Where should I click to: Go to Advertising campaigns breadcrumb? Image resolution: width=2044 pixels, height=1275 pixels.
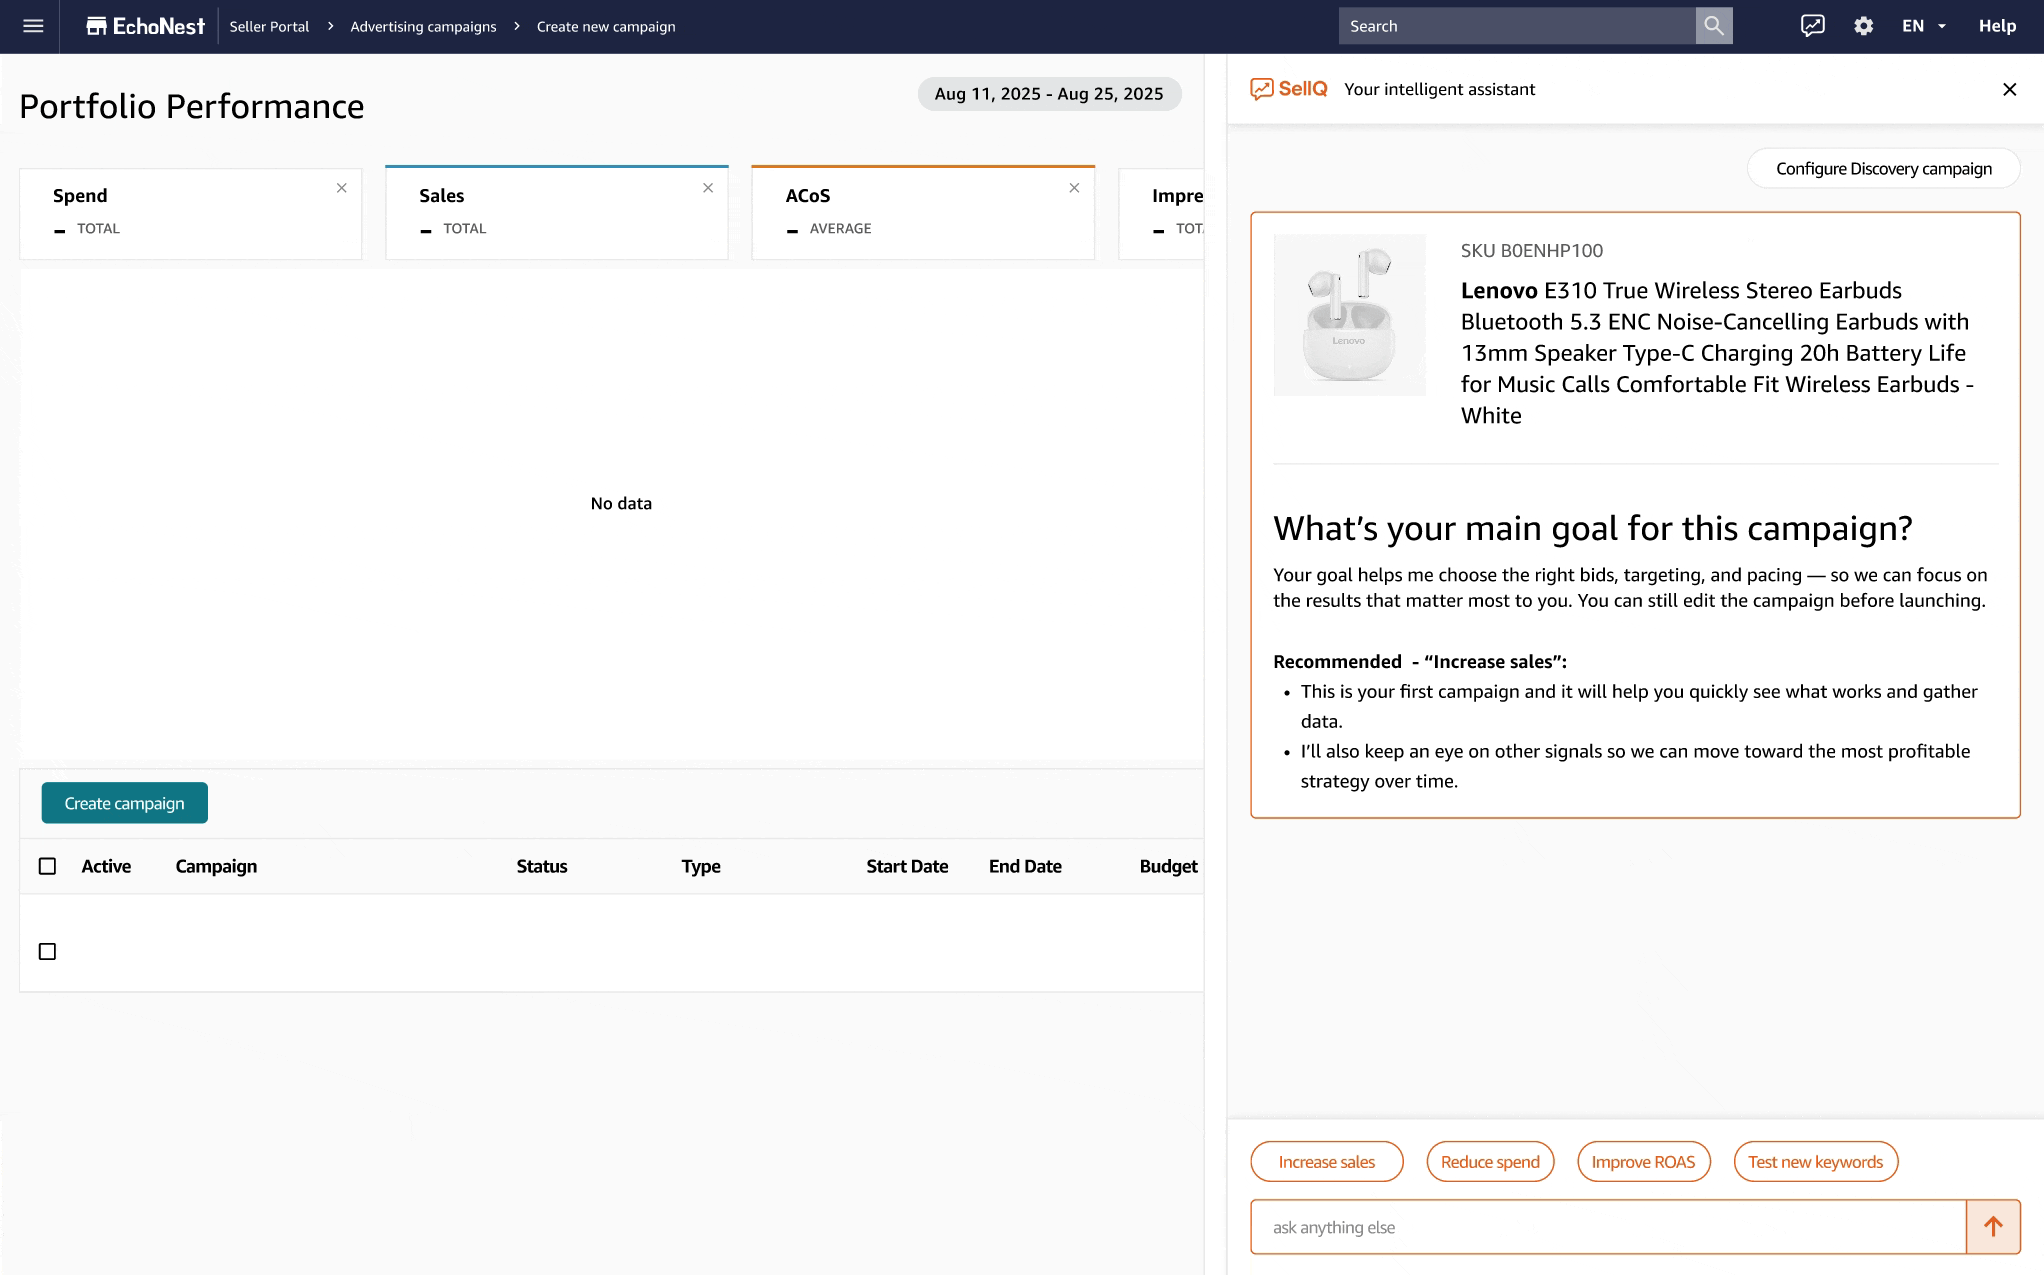(423, 27)
